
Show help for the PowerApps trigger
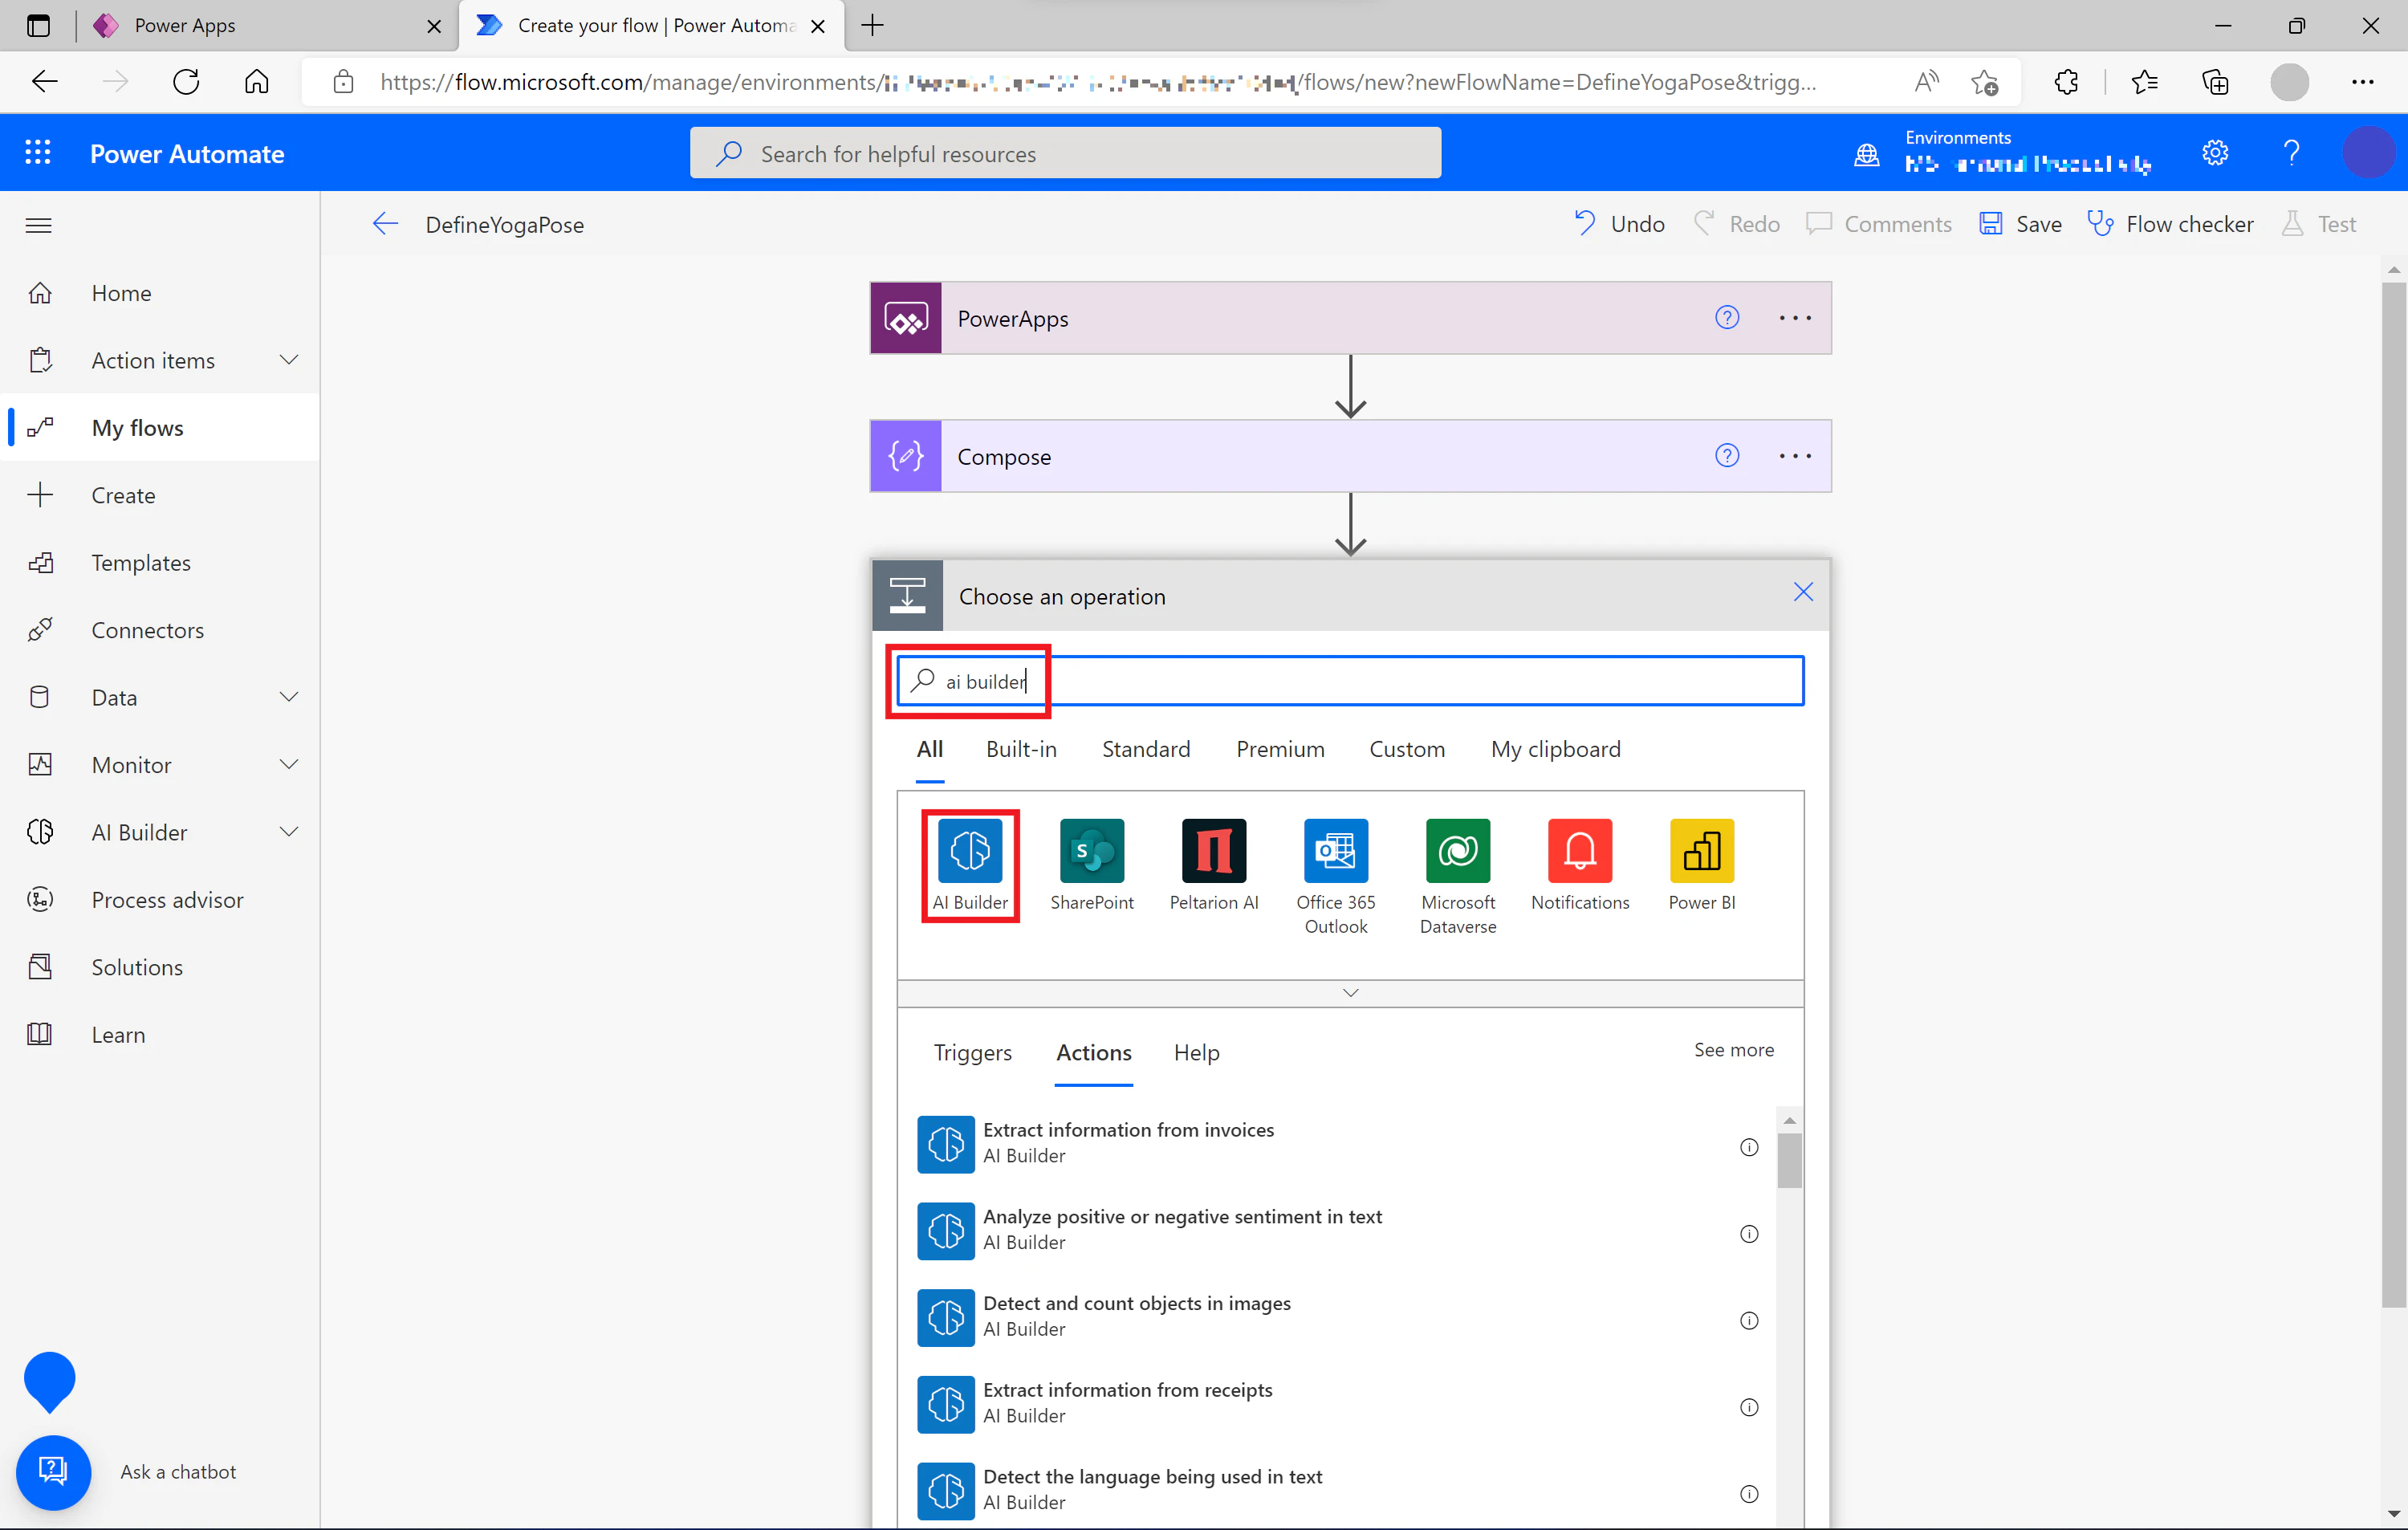point(1726,318)
